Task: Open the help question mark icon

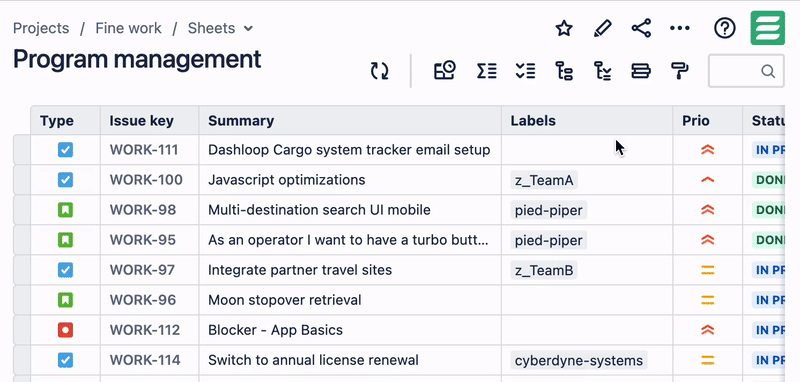Action: [724, 28]
